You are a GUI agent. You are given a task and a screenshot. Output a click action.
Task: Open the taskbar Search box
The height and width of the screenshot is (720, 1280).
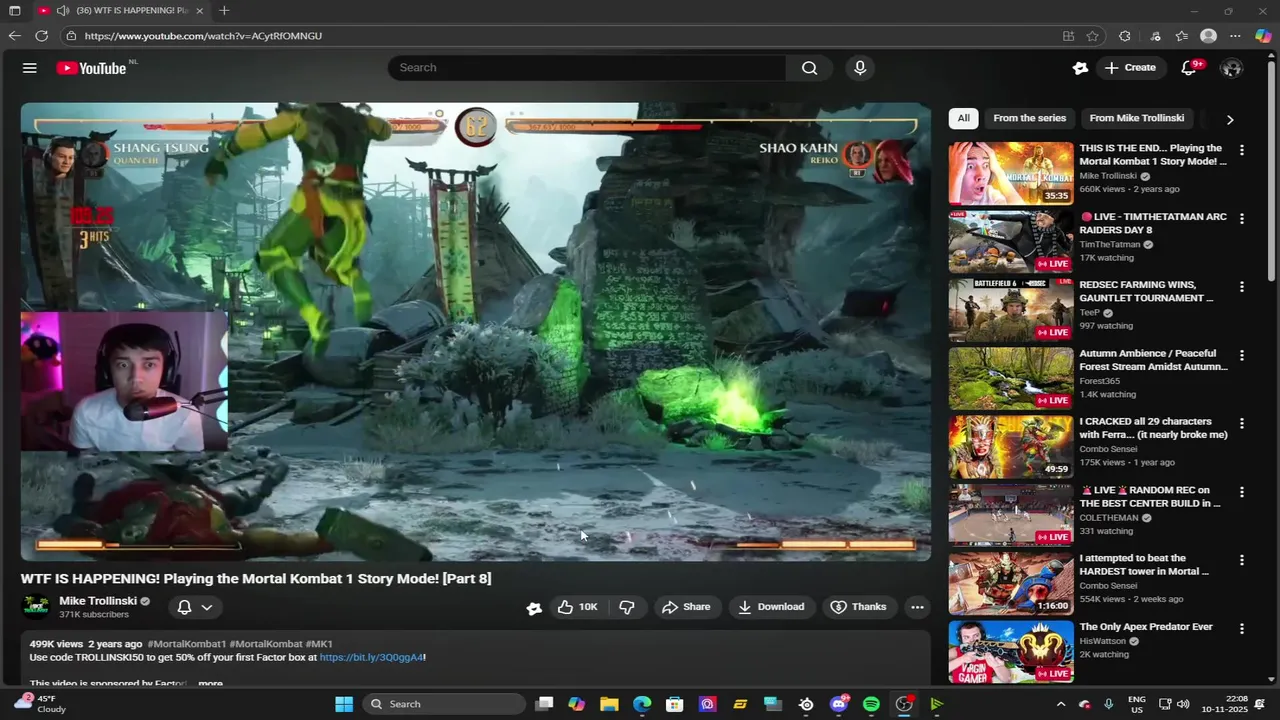[x=444, y=704]
